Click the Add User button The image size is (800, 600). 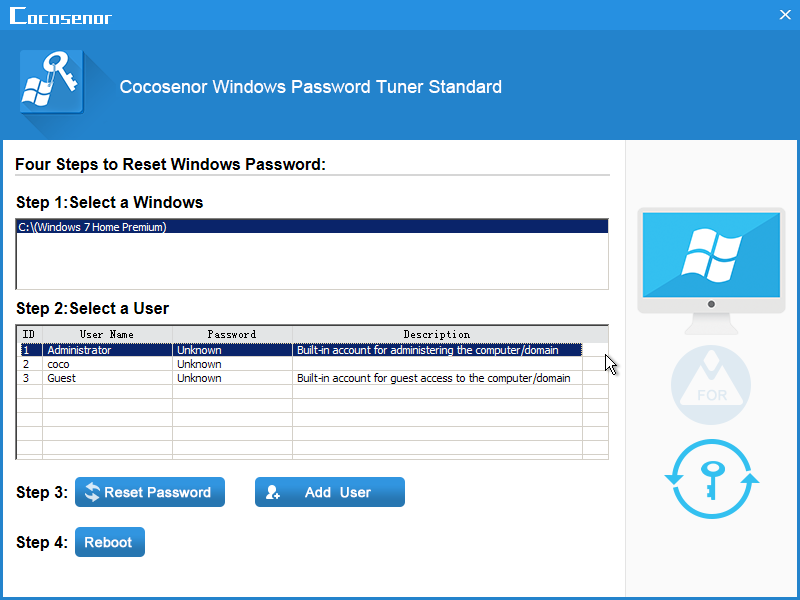(x=330, y=492)
